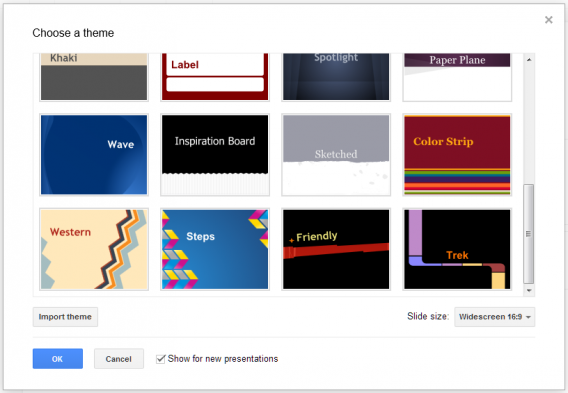The image size is (568, 393).
Task: Click the theme list scrollbar thumb
Action: 529,234
